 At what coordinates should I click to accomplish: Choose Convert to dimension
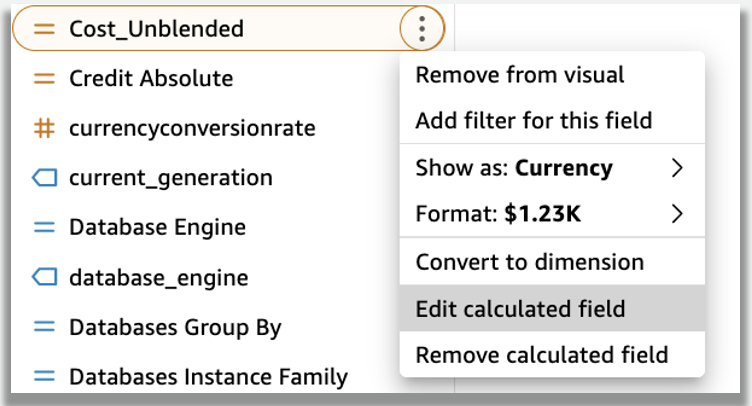(x=552, y=262)
